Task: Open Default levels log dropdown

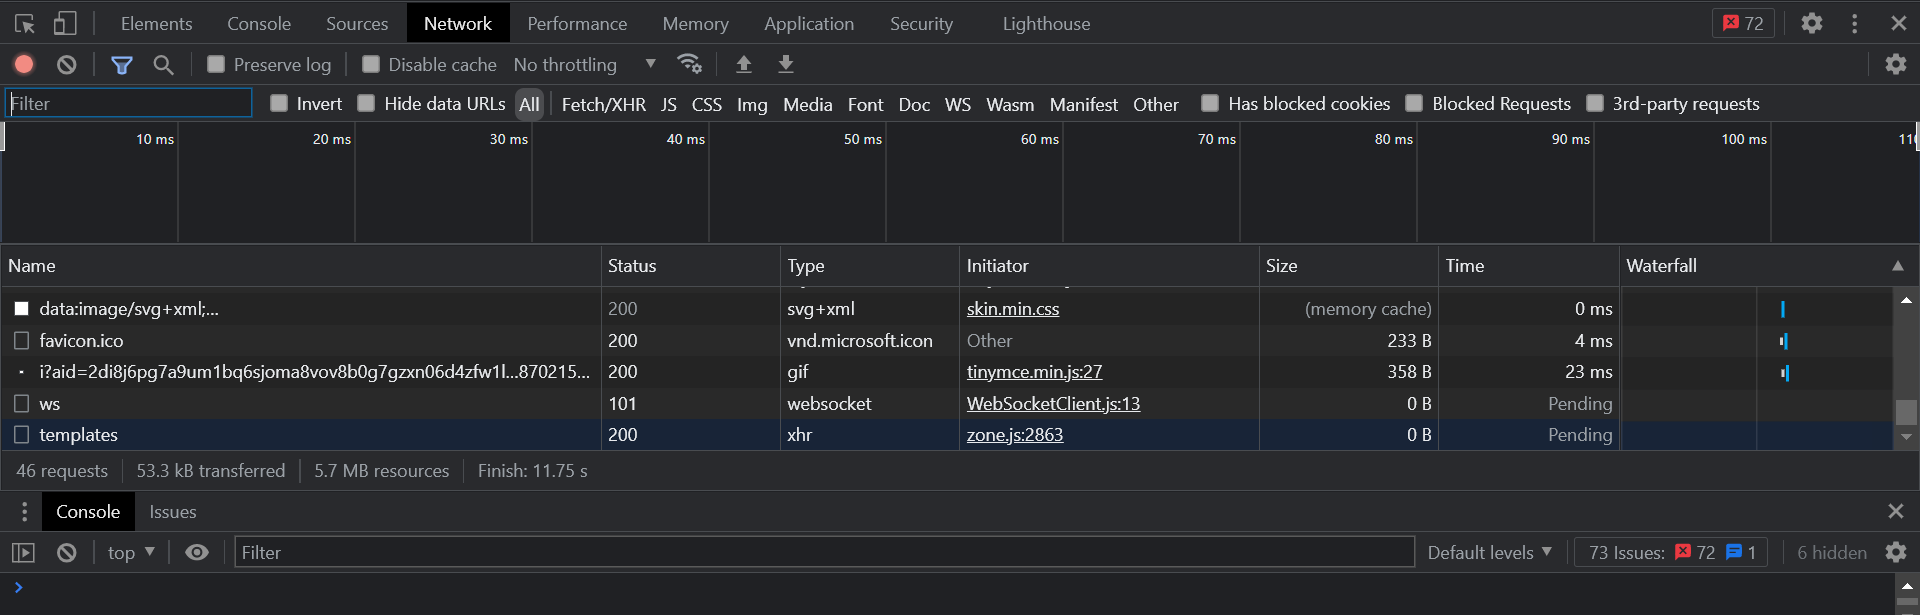Action: (x=1489, y=552)
